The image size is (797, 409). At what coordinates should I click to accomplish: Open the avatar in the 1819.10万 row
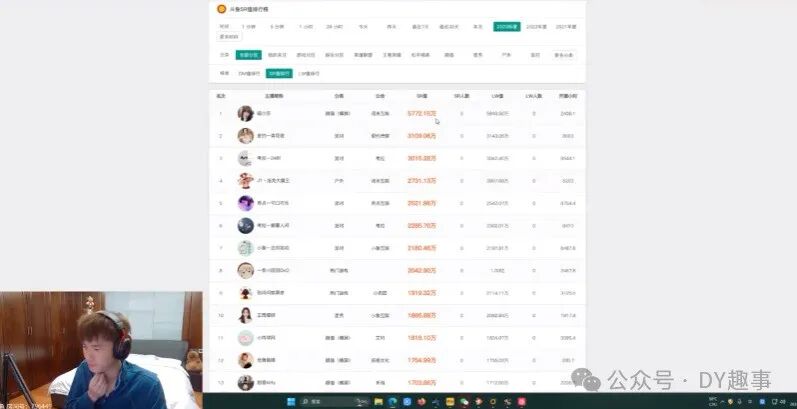pyautogui.click(x=246, y=337)
